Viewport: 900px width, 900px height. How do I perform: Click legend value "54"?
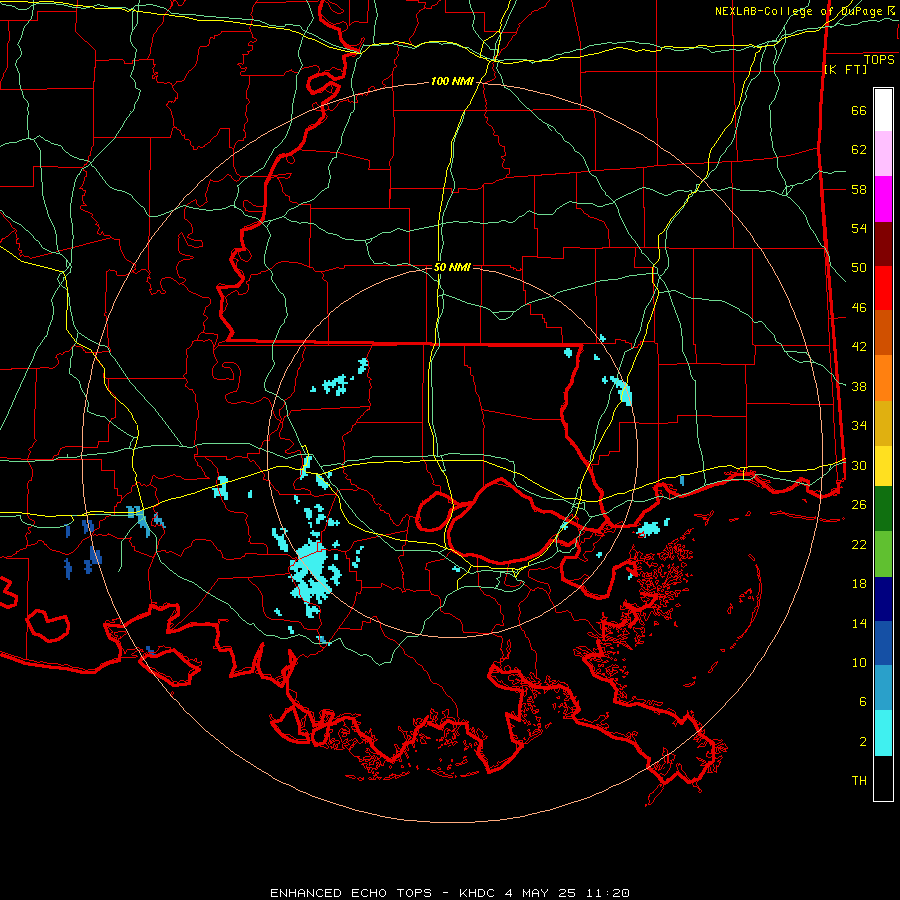click(859, 228)
